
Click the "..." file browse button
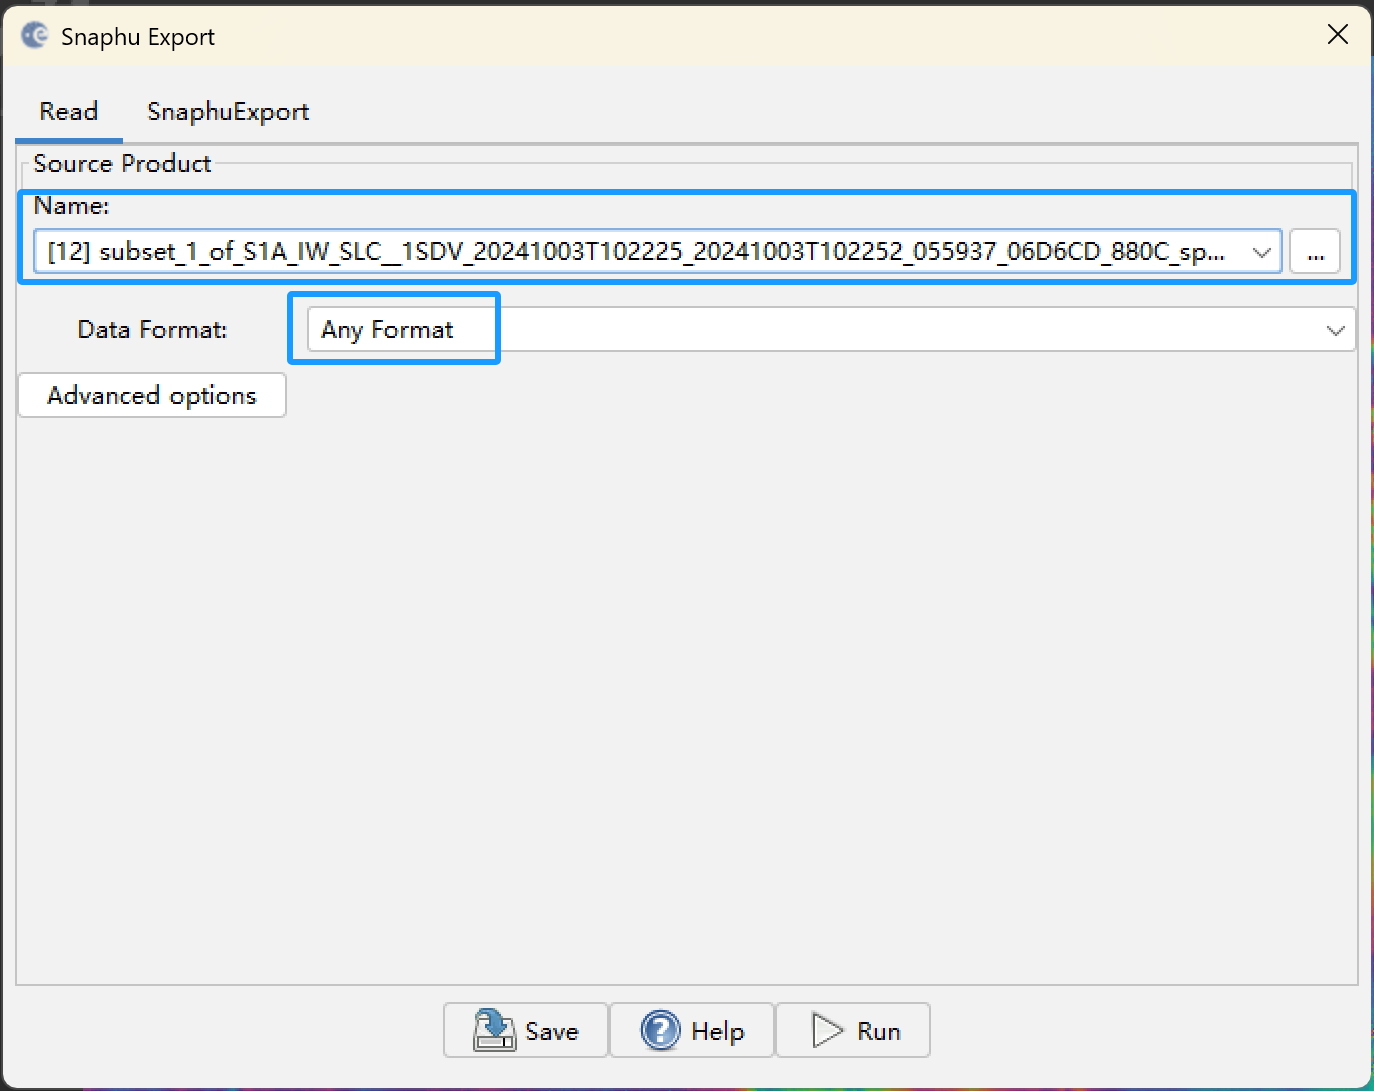(x=1315, y=251)
